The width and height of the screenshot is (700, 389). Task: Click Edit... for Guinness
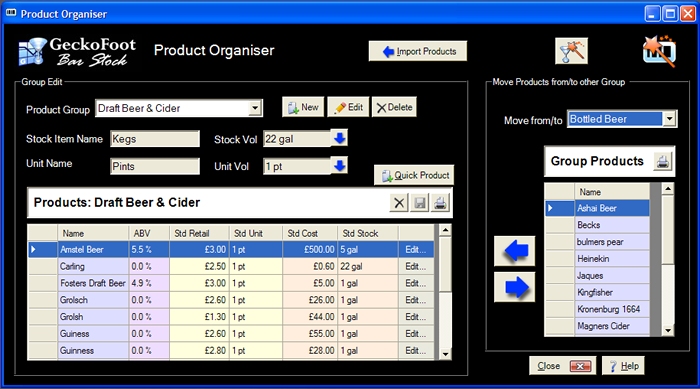(x=416, y=351)
